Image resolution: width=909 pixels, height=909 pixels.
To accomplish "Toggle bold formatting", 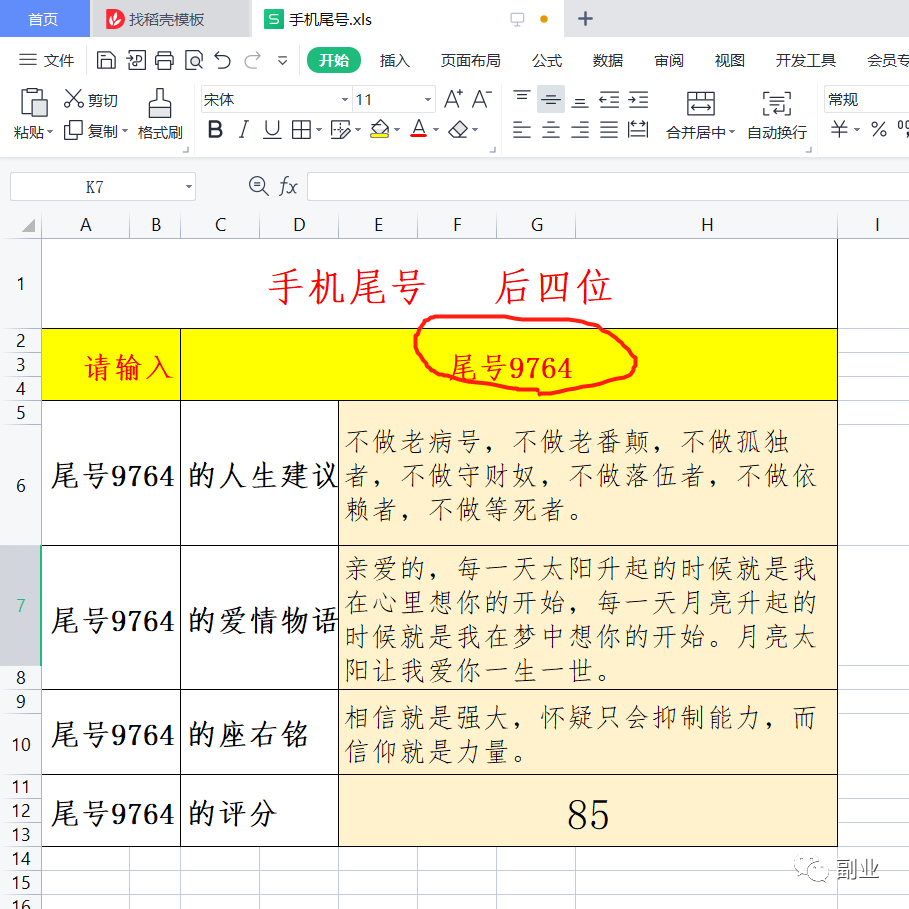I will pyautogui.click(x=216, y=130).
